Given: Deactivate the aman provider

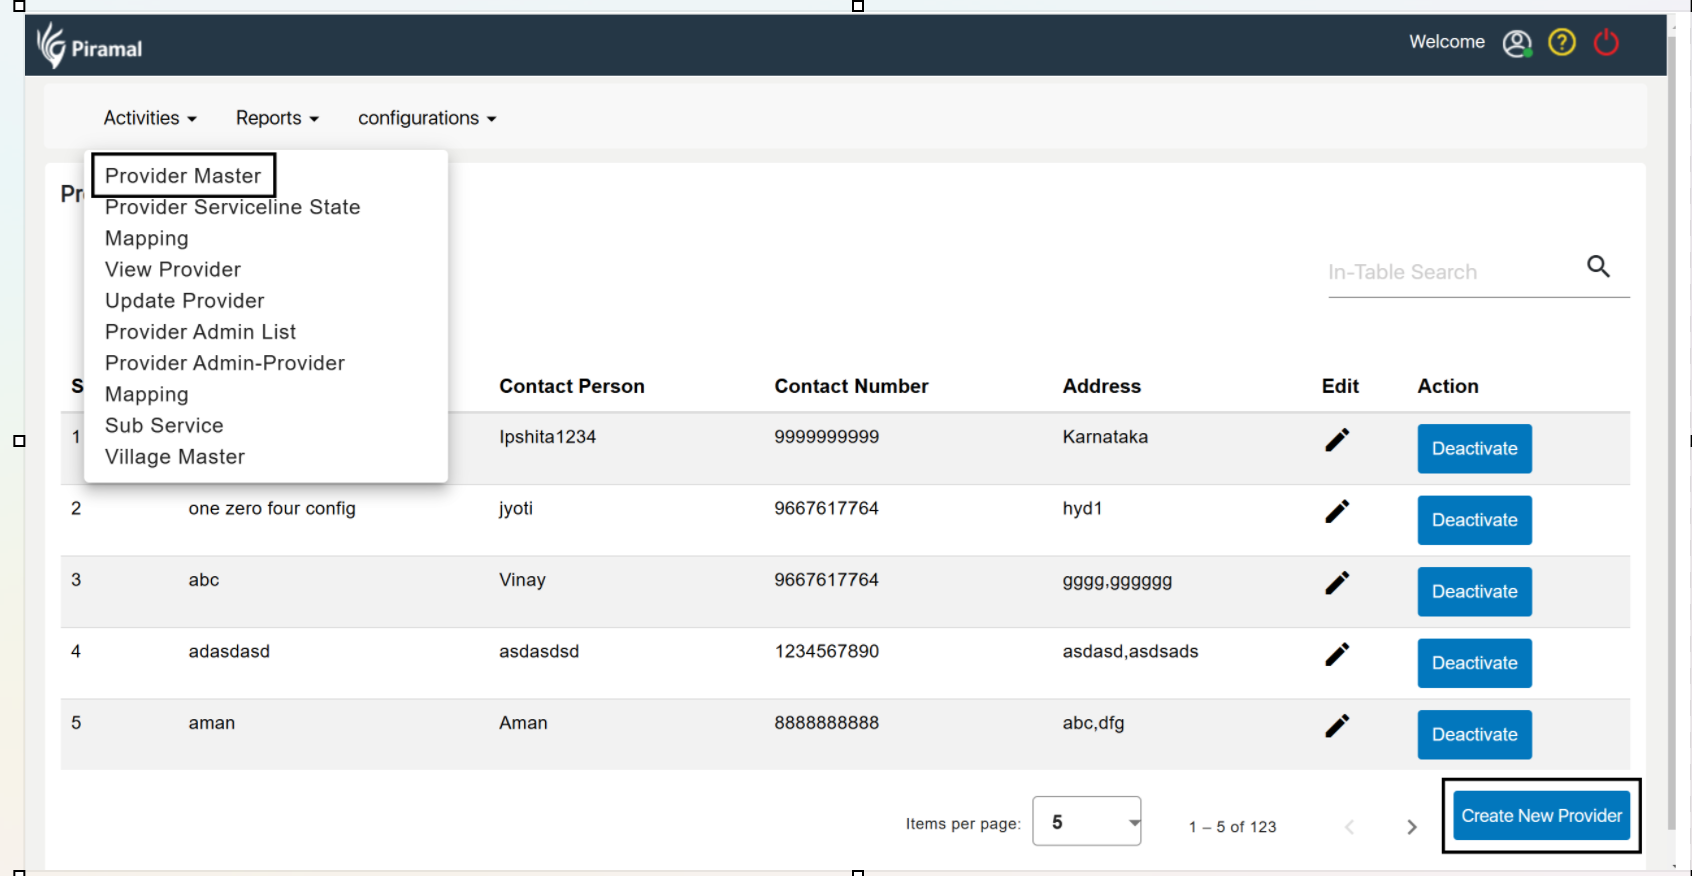Looking at the screenshot, I should pyautogui.click(x=1474, y=735).
